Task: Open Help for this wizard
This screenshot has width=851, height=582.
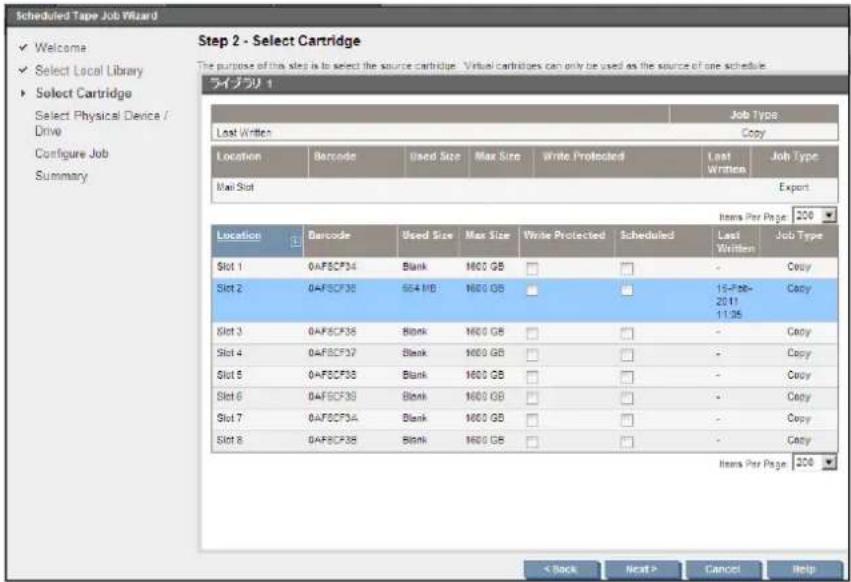Action: (x=804, y=570)
